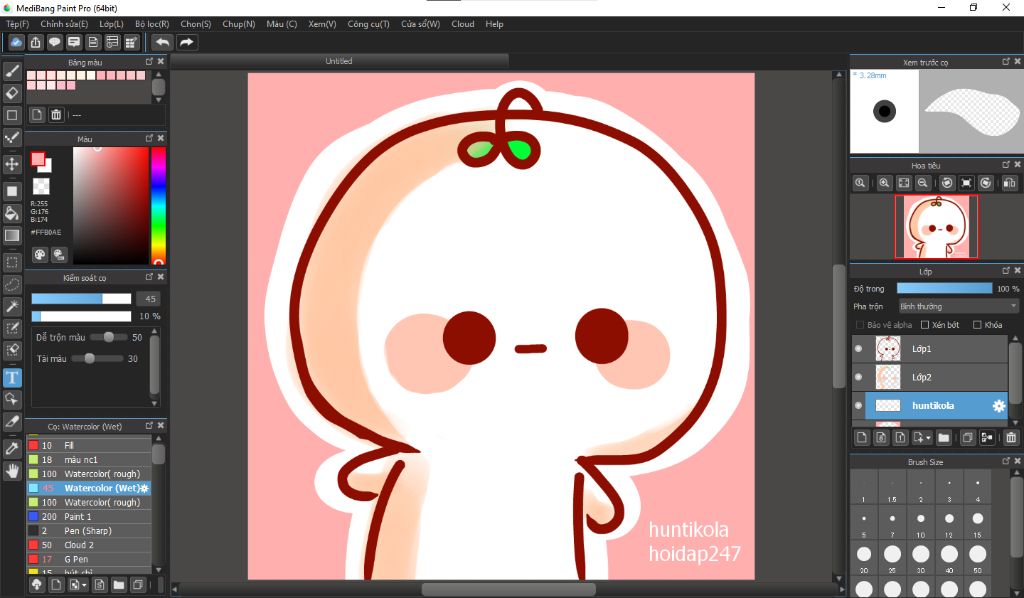1024x598 pixels.
Task: Click the zoom out icon in navigator
Action: click(x=923, y=183)
